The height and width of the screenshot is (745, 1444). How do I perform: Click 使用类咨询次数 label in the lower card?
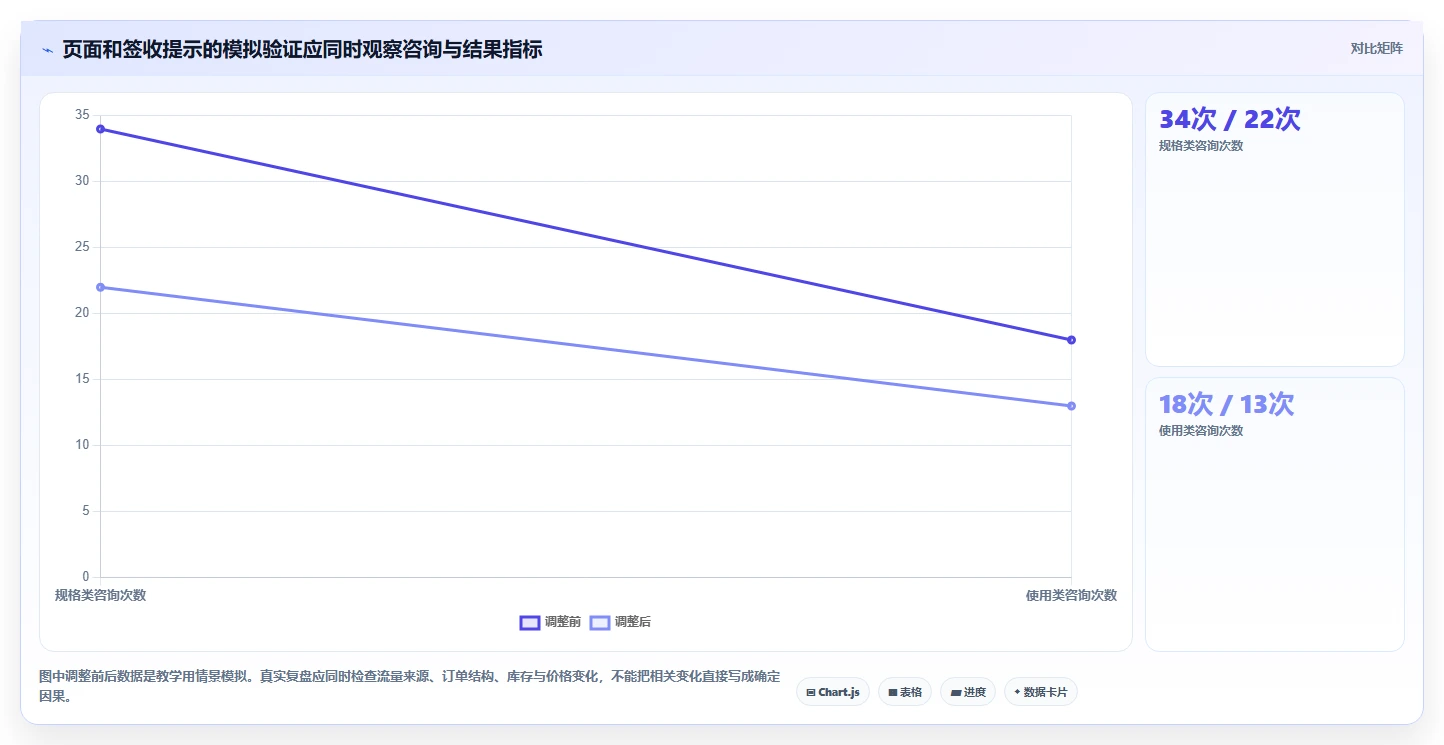pos(1201,431)
